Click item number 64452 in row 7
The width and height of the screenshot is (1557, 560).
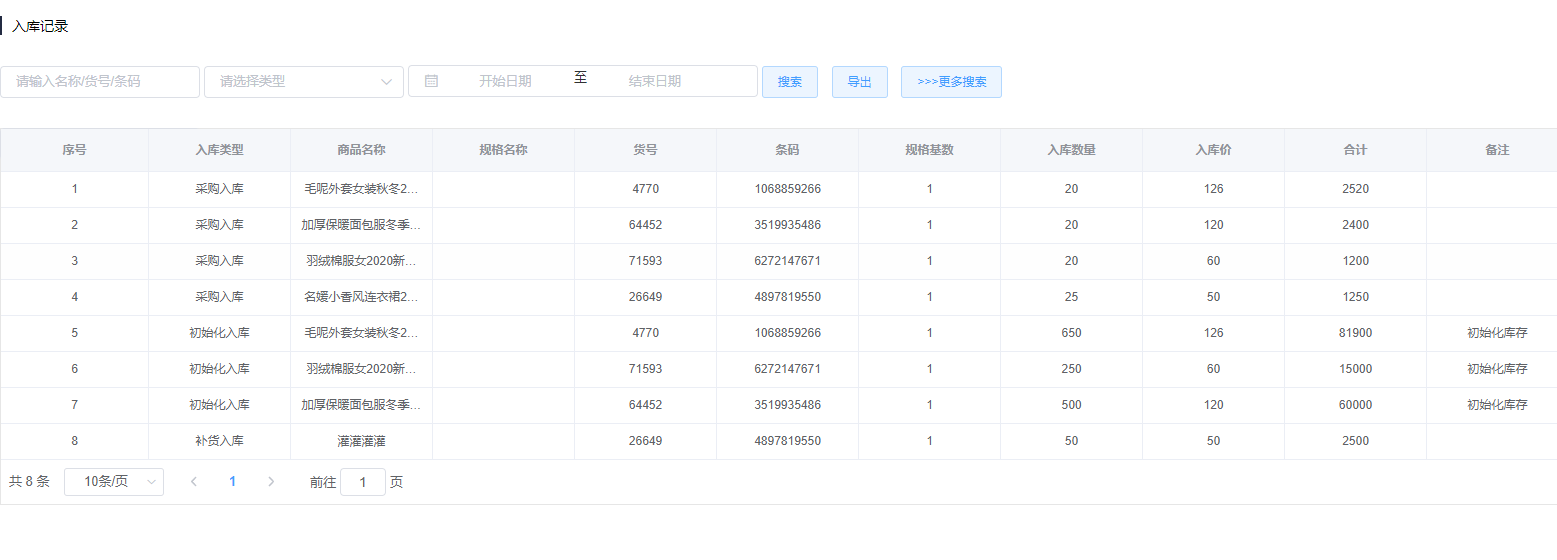tap(646, 405)
